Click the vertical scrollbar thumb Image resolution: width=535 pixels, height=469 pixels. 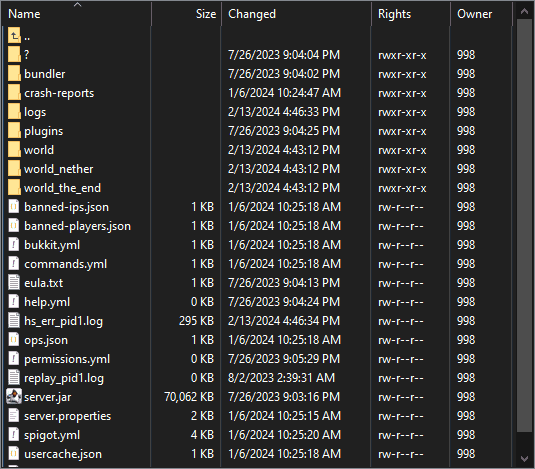pos(524,225)
